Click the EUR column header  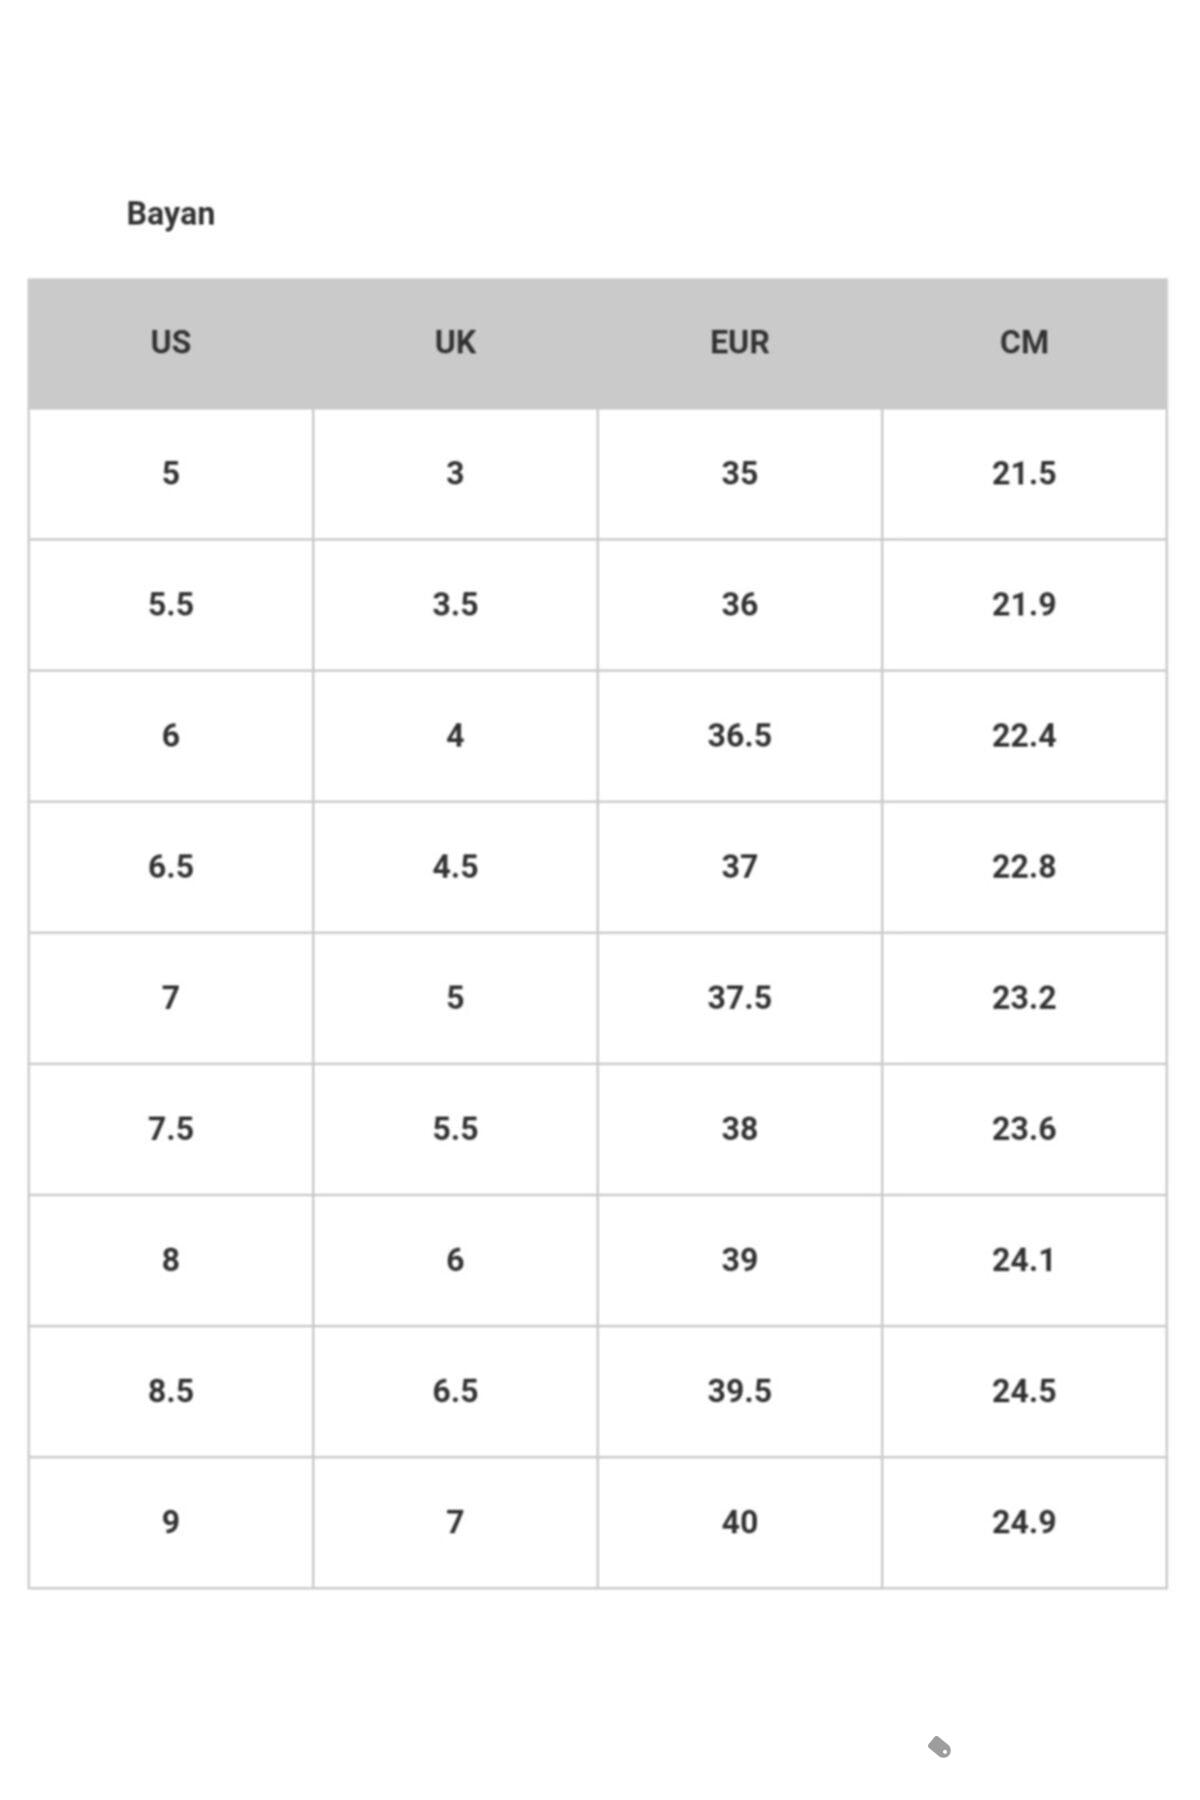(x=739, y=342)
